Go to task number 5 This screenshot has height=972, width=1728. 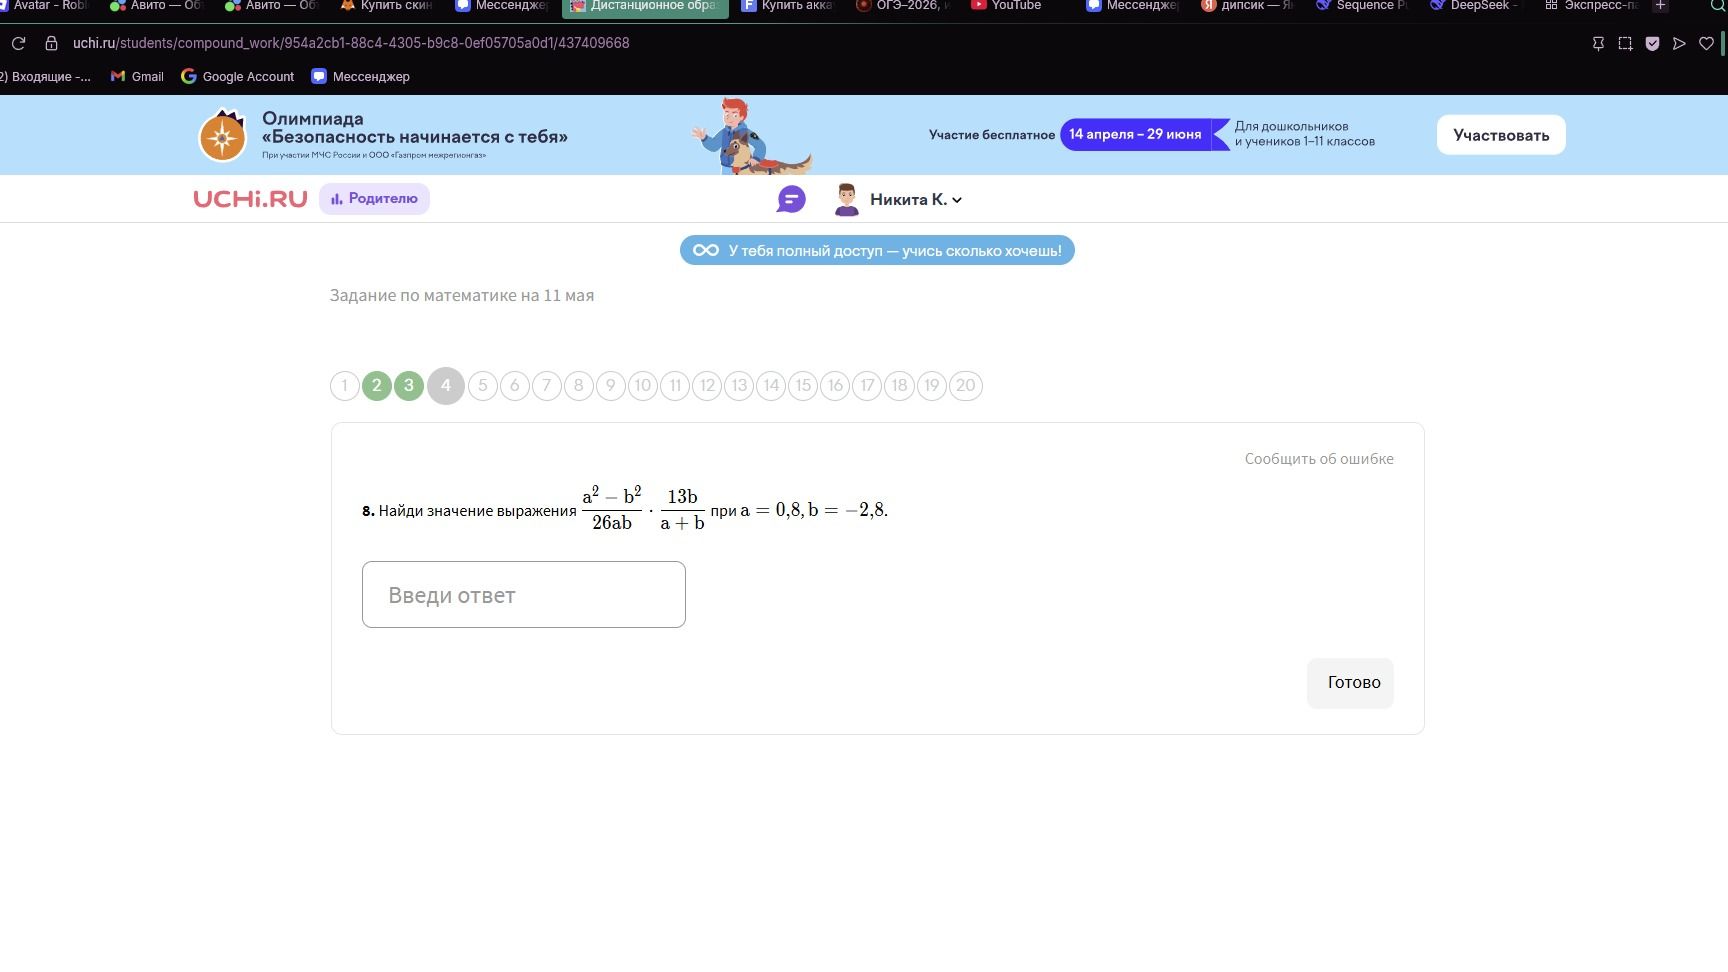pyautogui.click(x=483, y=385)
